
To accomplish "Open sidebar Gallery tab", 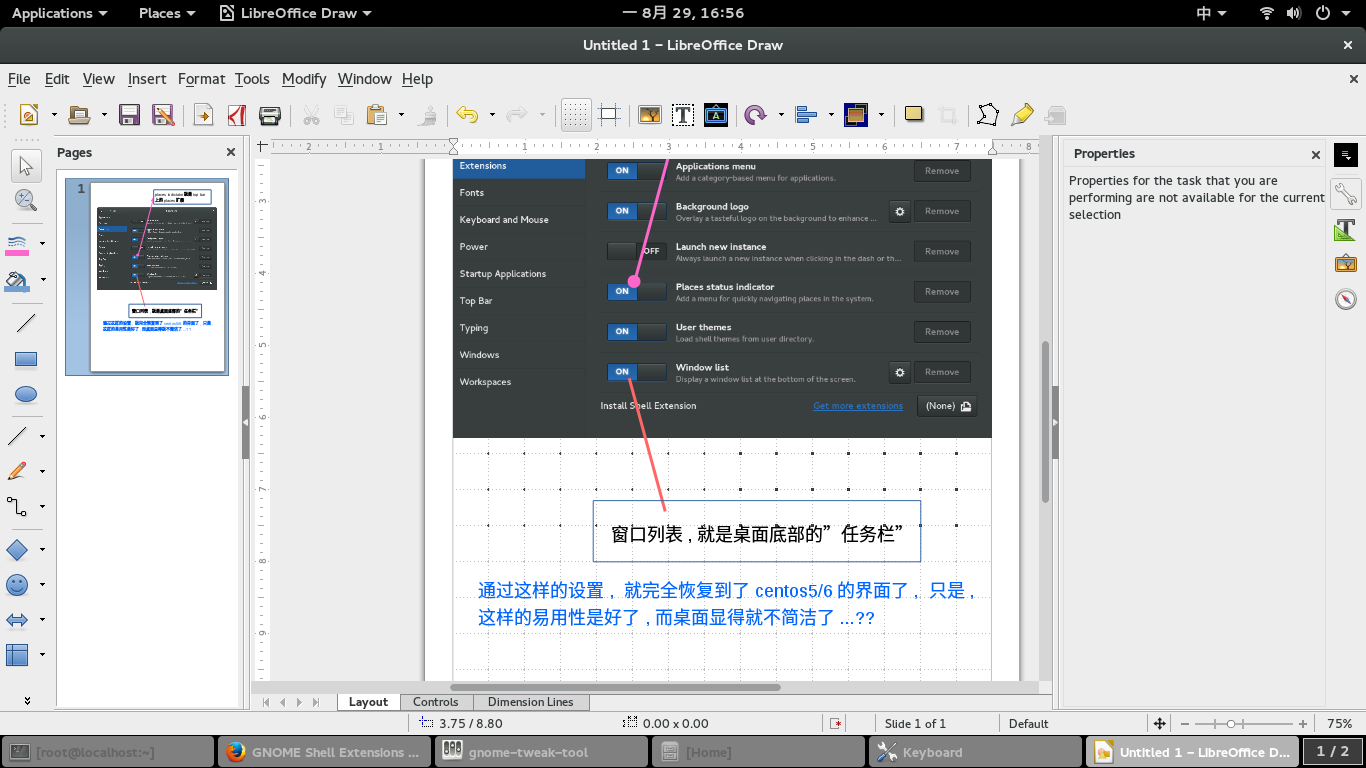I will click(1346, 264).
